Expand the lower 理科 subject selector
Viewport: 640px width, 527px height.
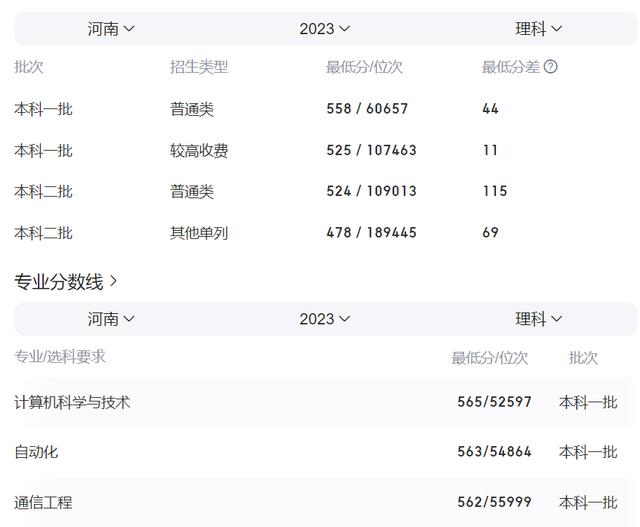(x=539, y=319)
